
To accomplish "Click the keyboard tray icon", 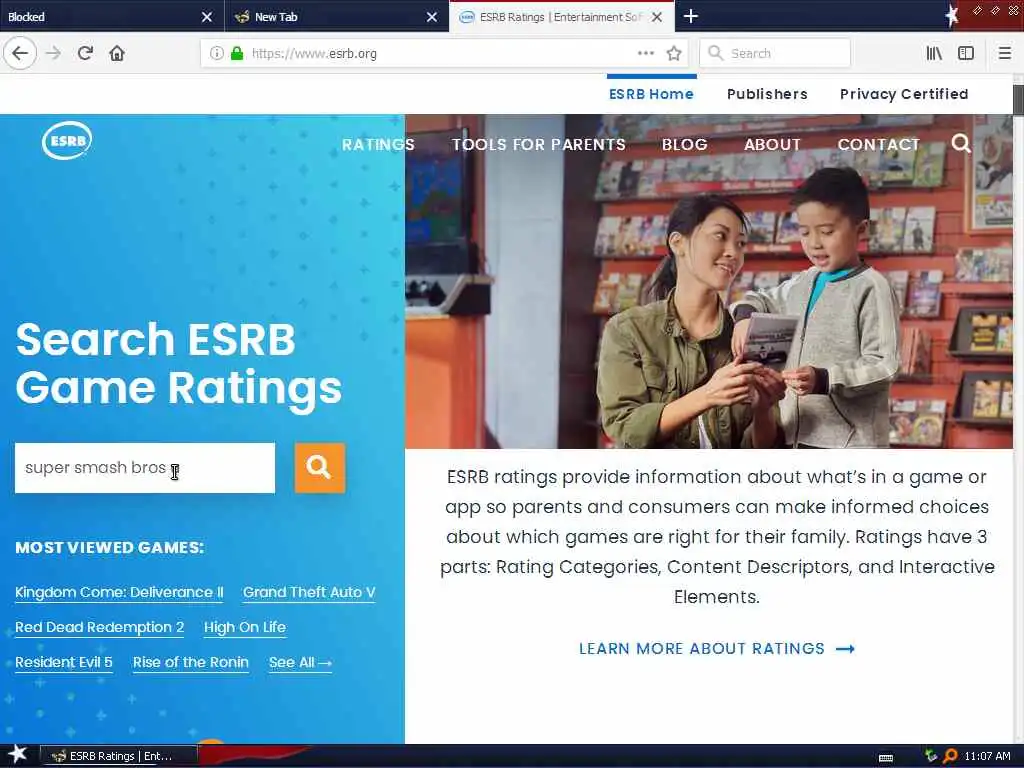I will click(886, 758).
